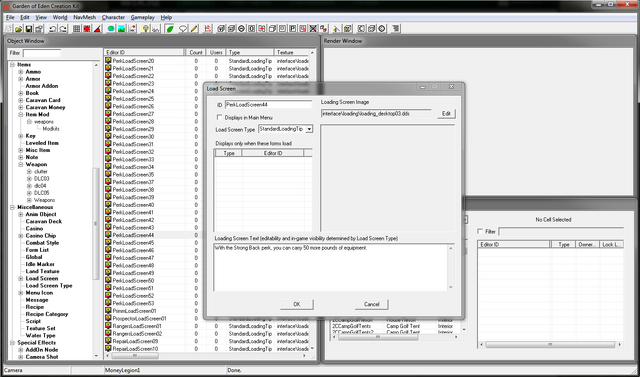Click the red square icon beside grid icon
Image resolution: width=640 pixels, height=377 pixels.
pyautogui.click(x=87, y=29)
